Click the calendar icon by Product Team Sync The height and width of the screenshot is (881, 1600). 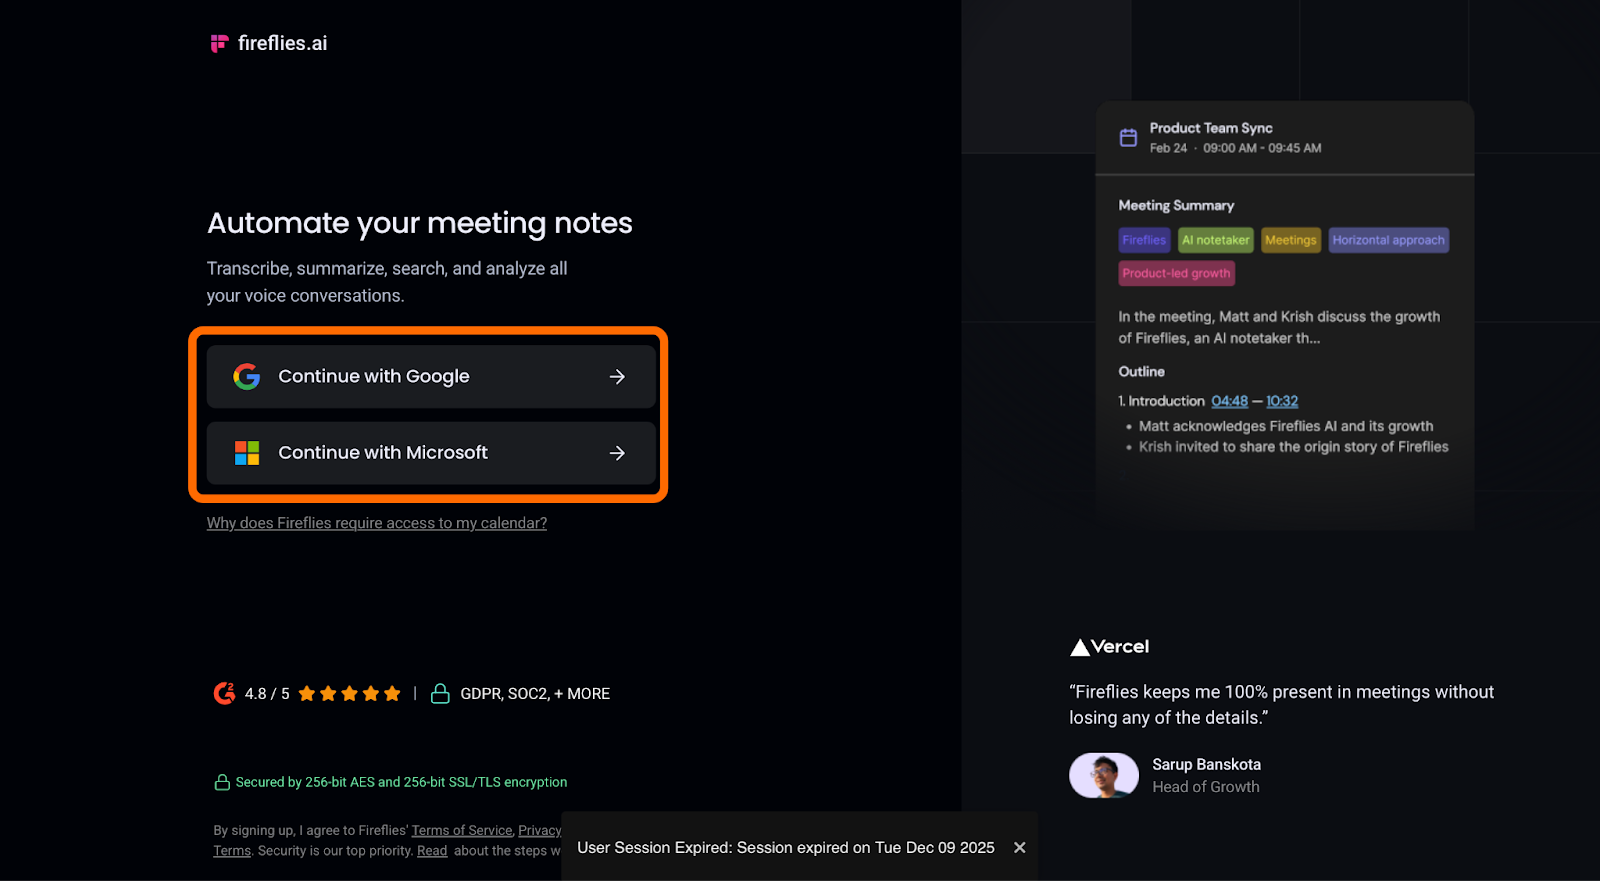[x=1128, y=138]
